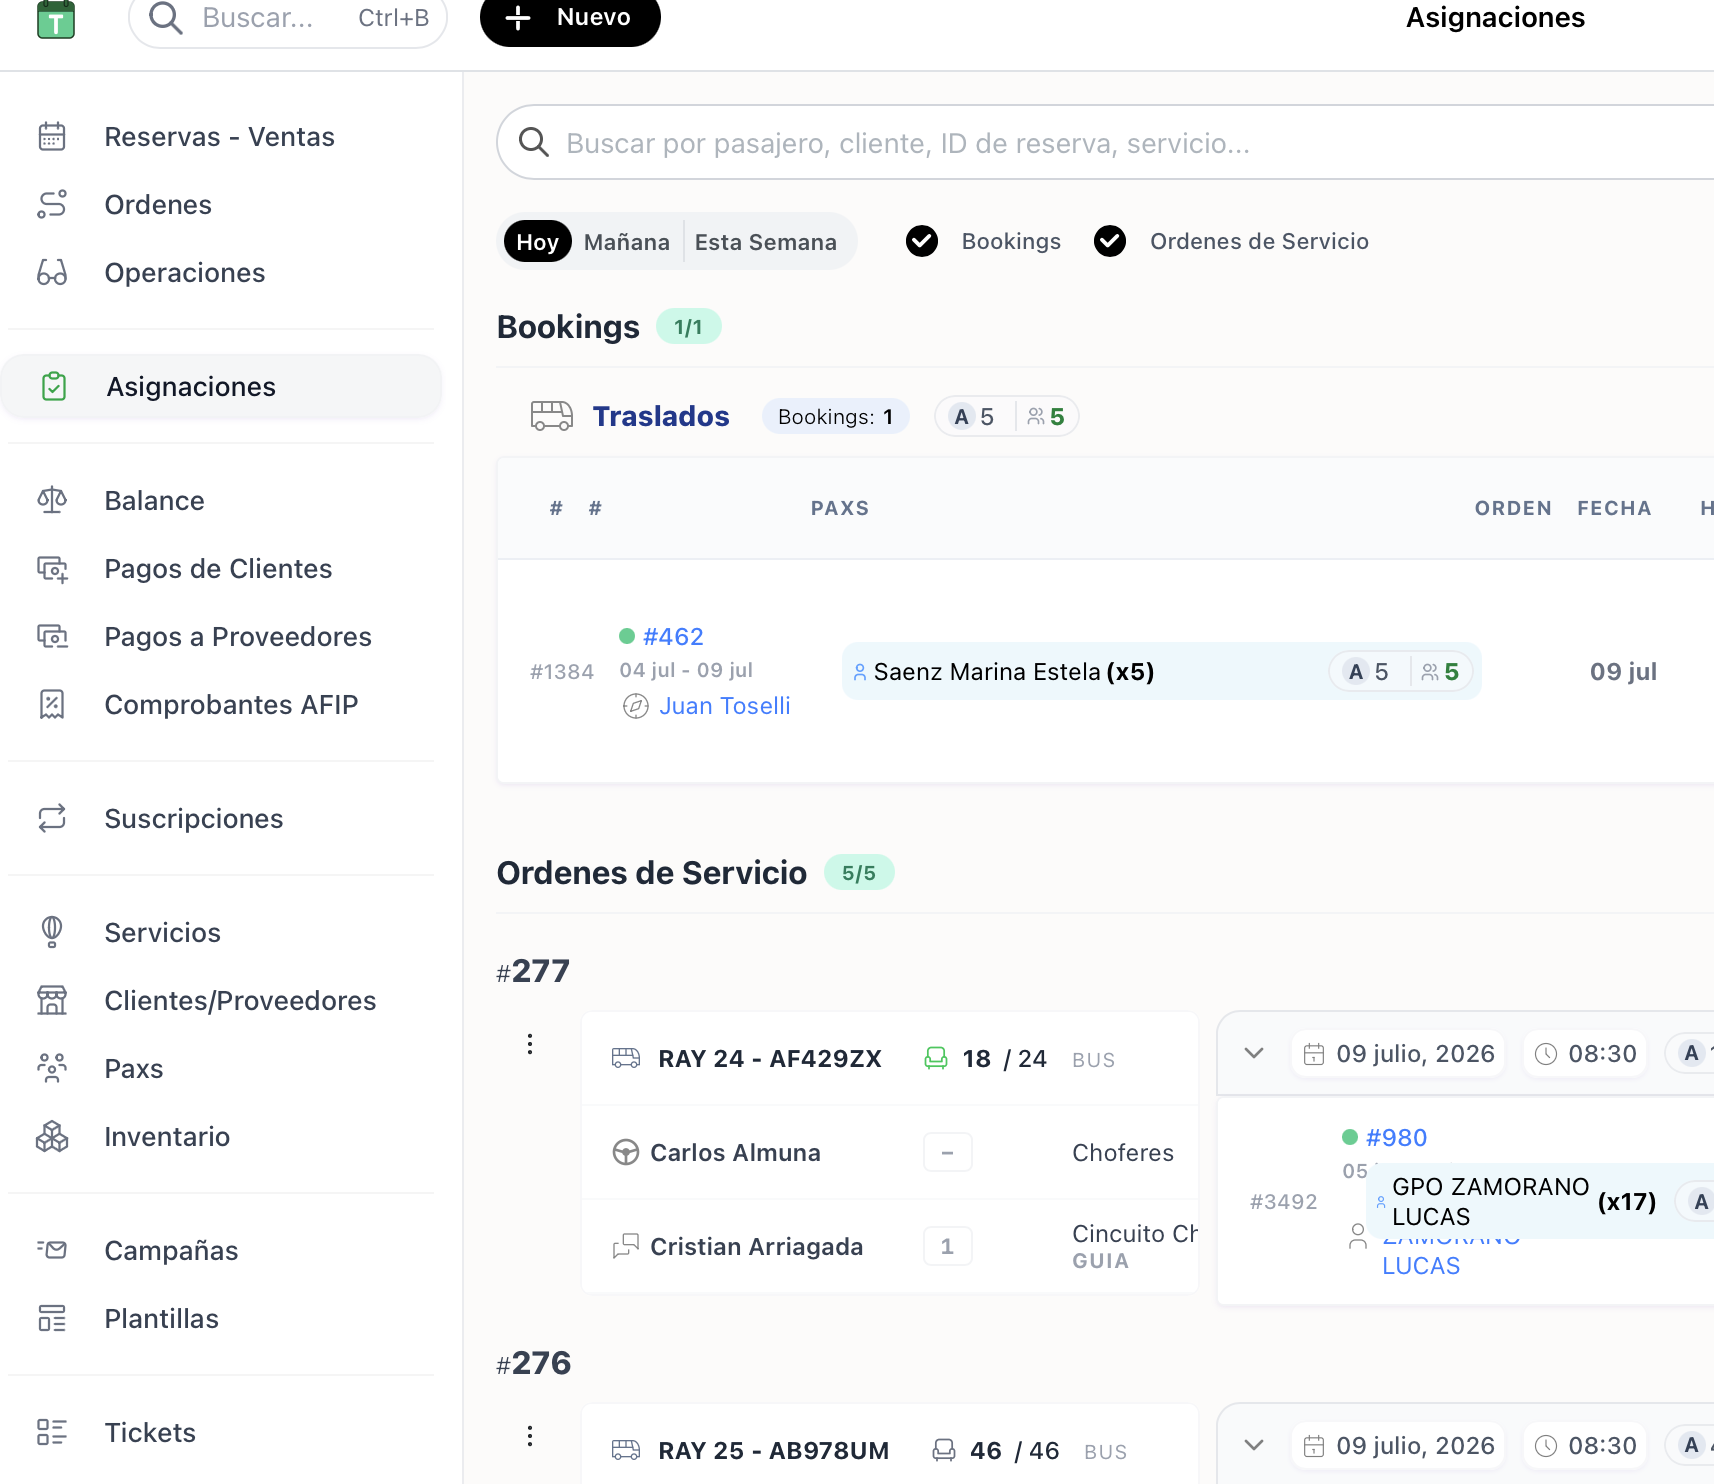Viewport: 1714px width, 1484px height.
Task: Click the FECHA column header
Action: point(1614,508)
